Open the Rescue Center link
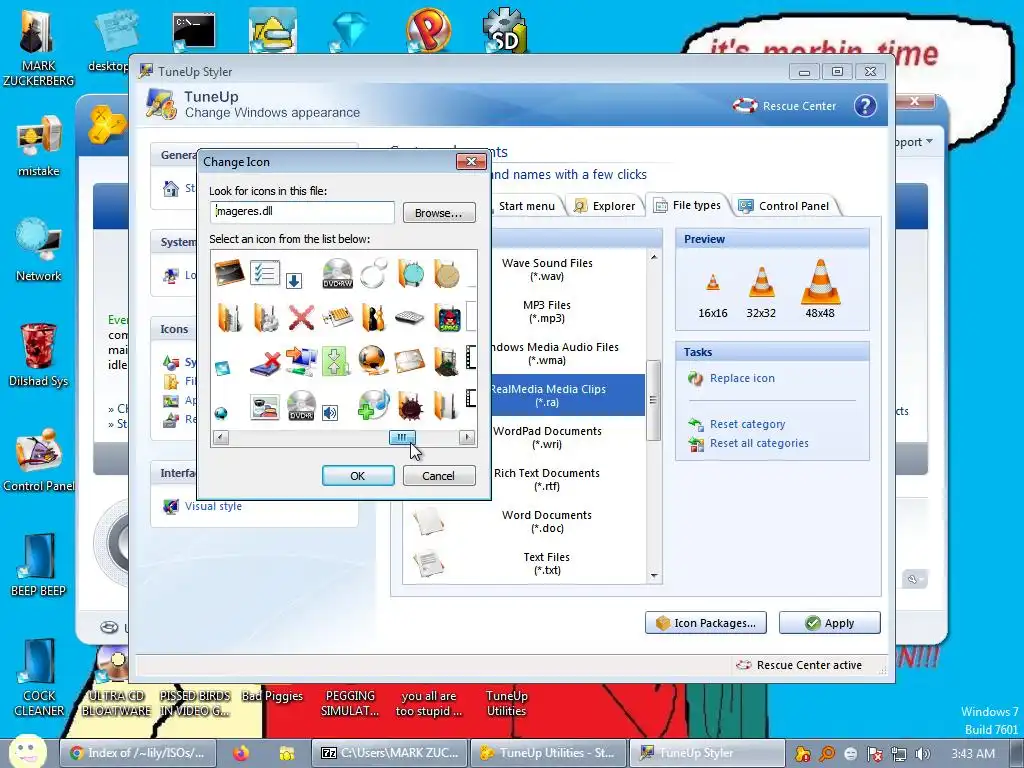This screenshot has height=768, width=1024. (785, 106)
